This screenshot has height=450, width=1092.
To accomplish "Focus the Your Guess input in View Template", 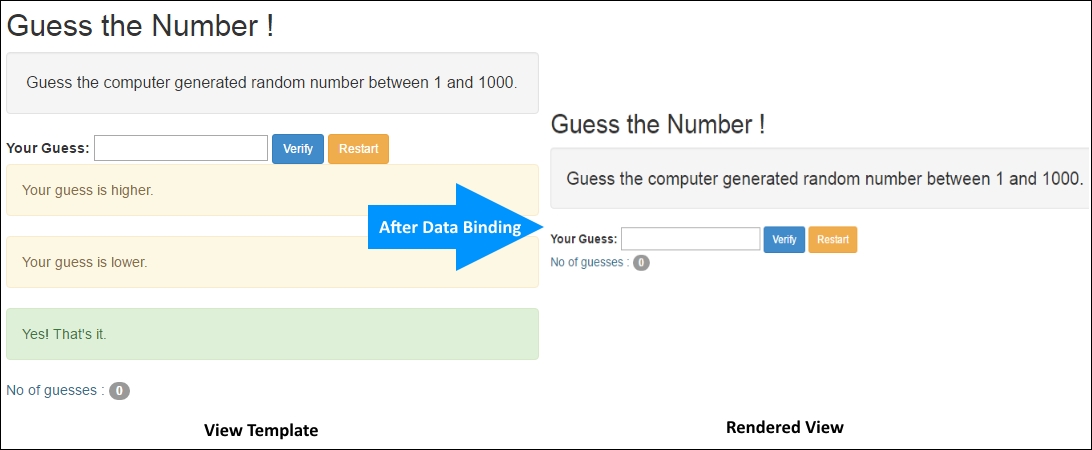I will [181, 148].
